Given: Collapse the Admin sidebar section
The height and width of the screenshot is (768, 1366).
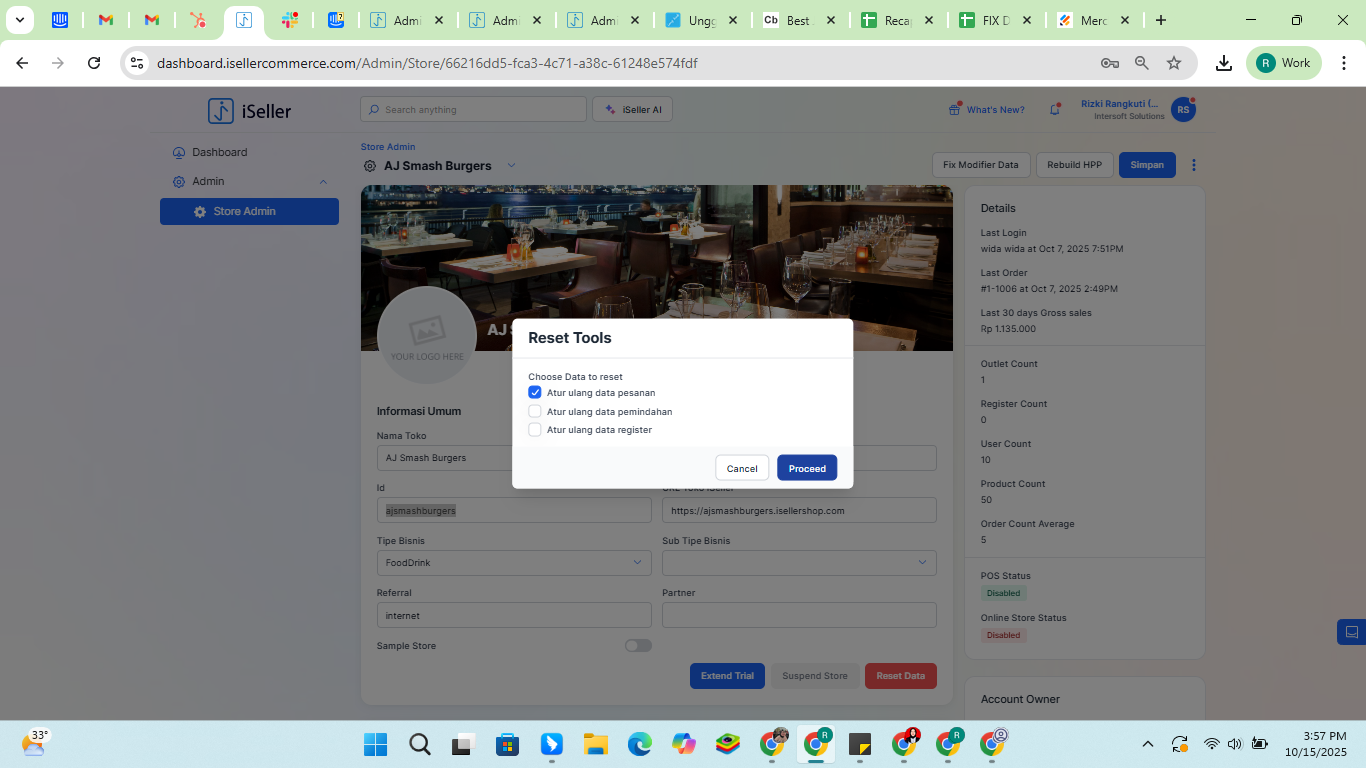Looking at the screenshot, I should pyautogui.click(x=323, y=182).
